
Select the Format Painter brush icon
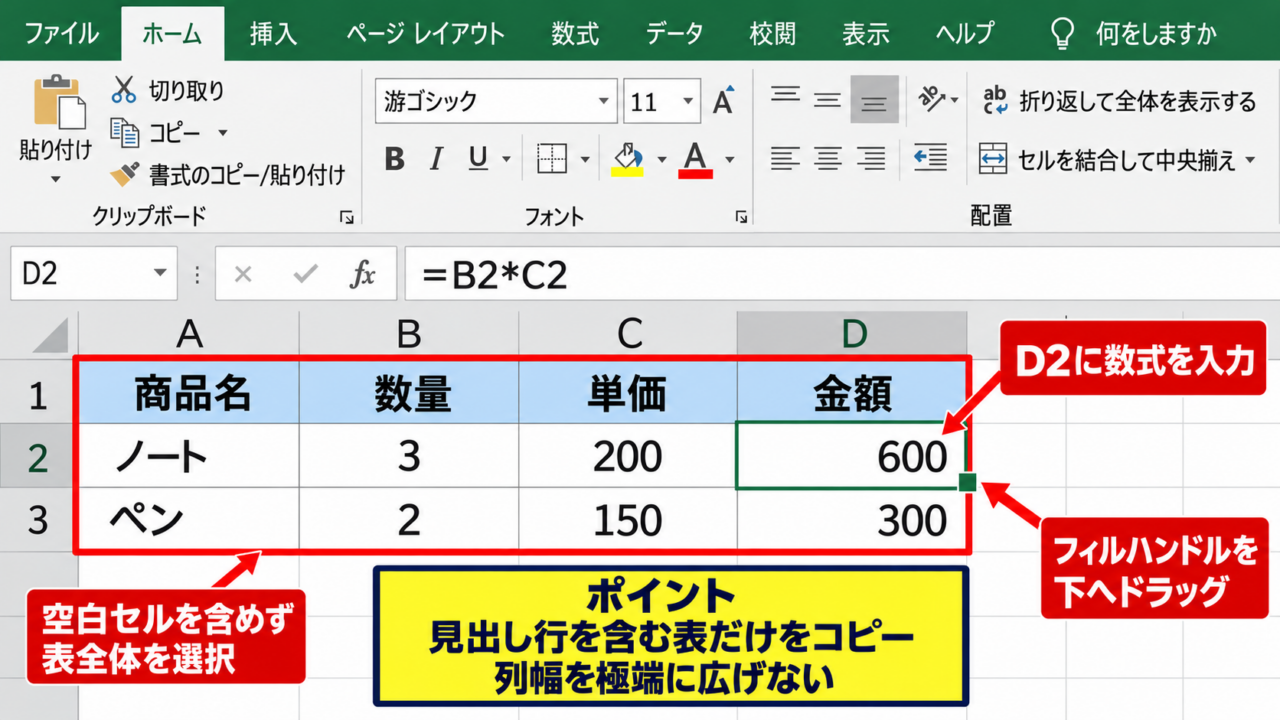pyautogui.click(x=124, y=175)
